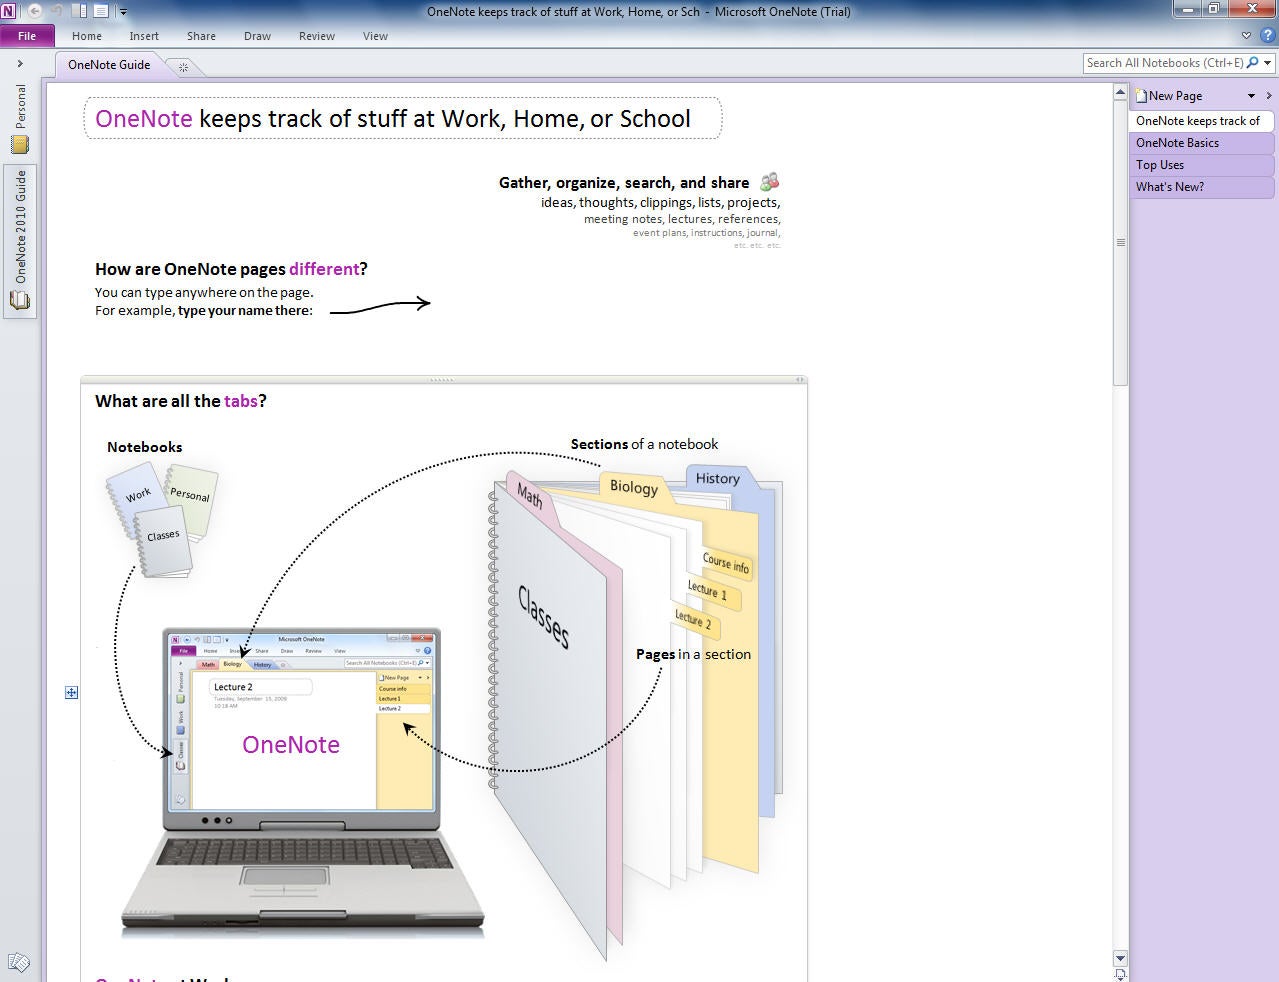This screenshot has width=1279, height=982.
Task: Open the File menu
Action: [x=27, y=36]
